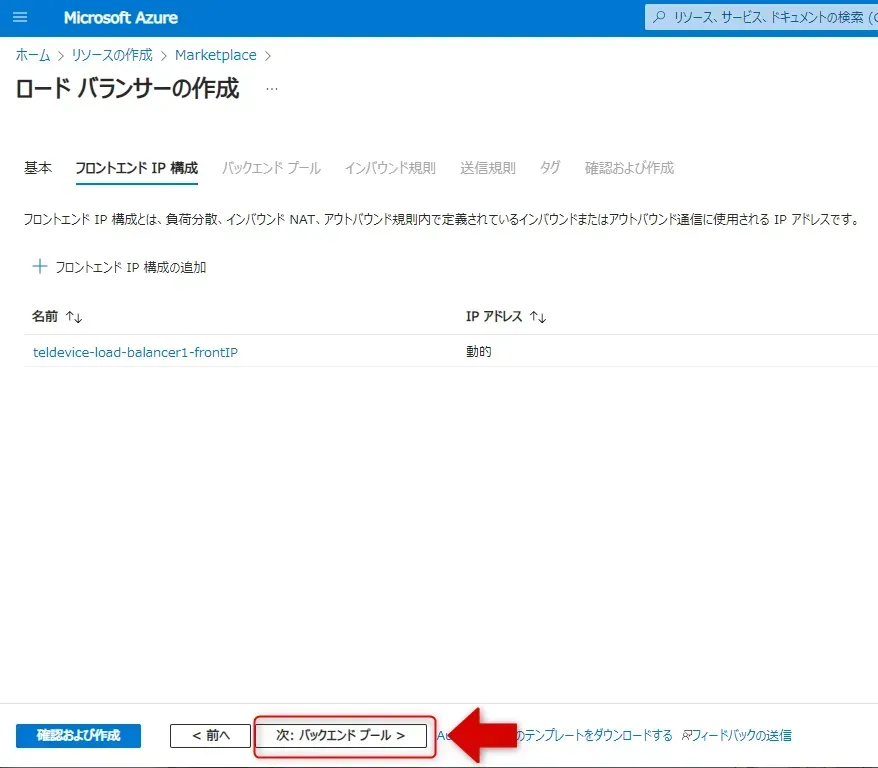The height and width of the screenshot is (768, 878).
Task: Open the 送信規則 tab
Action: [x=488, y=168]
